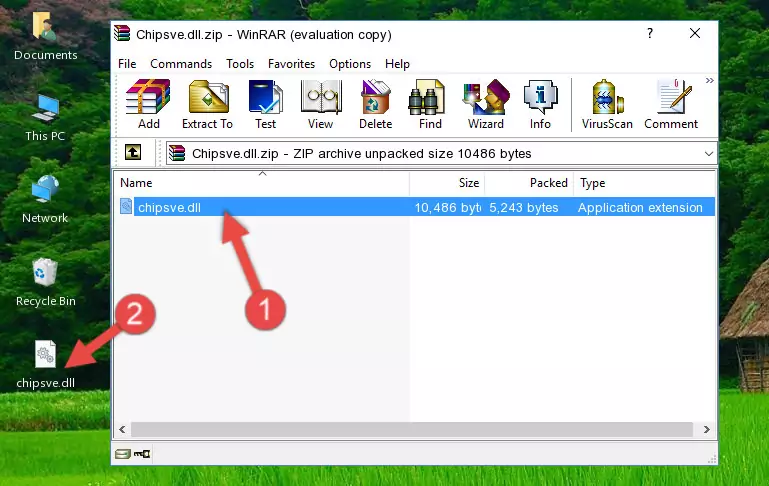Sort by Type column header
The width and height of the screenshot is (769, 486).
644,183
